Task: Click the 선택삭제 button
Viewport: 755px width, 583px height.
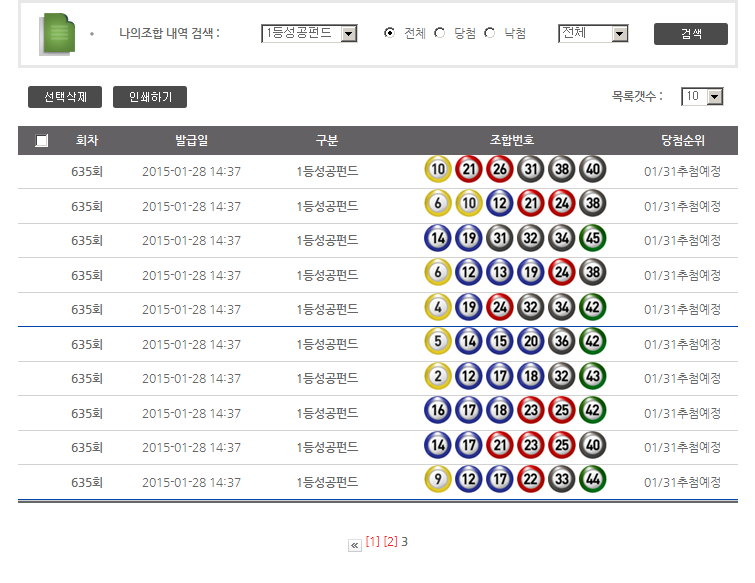Action: click(x=65, y=97)
